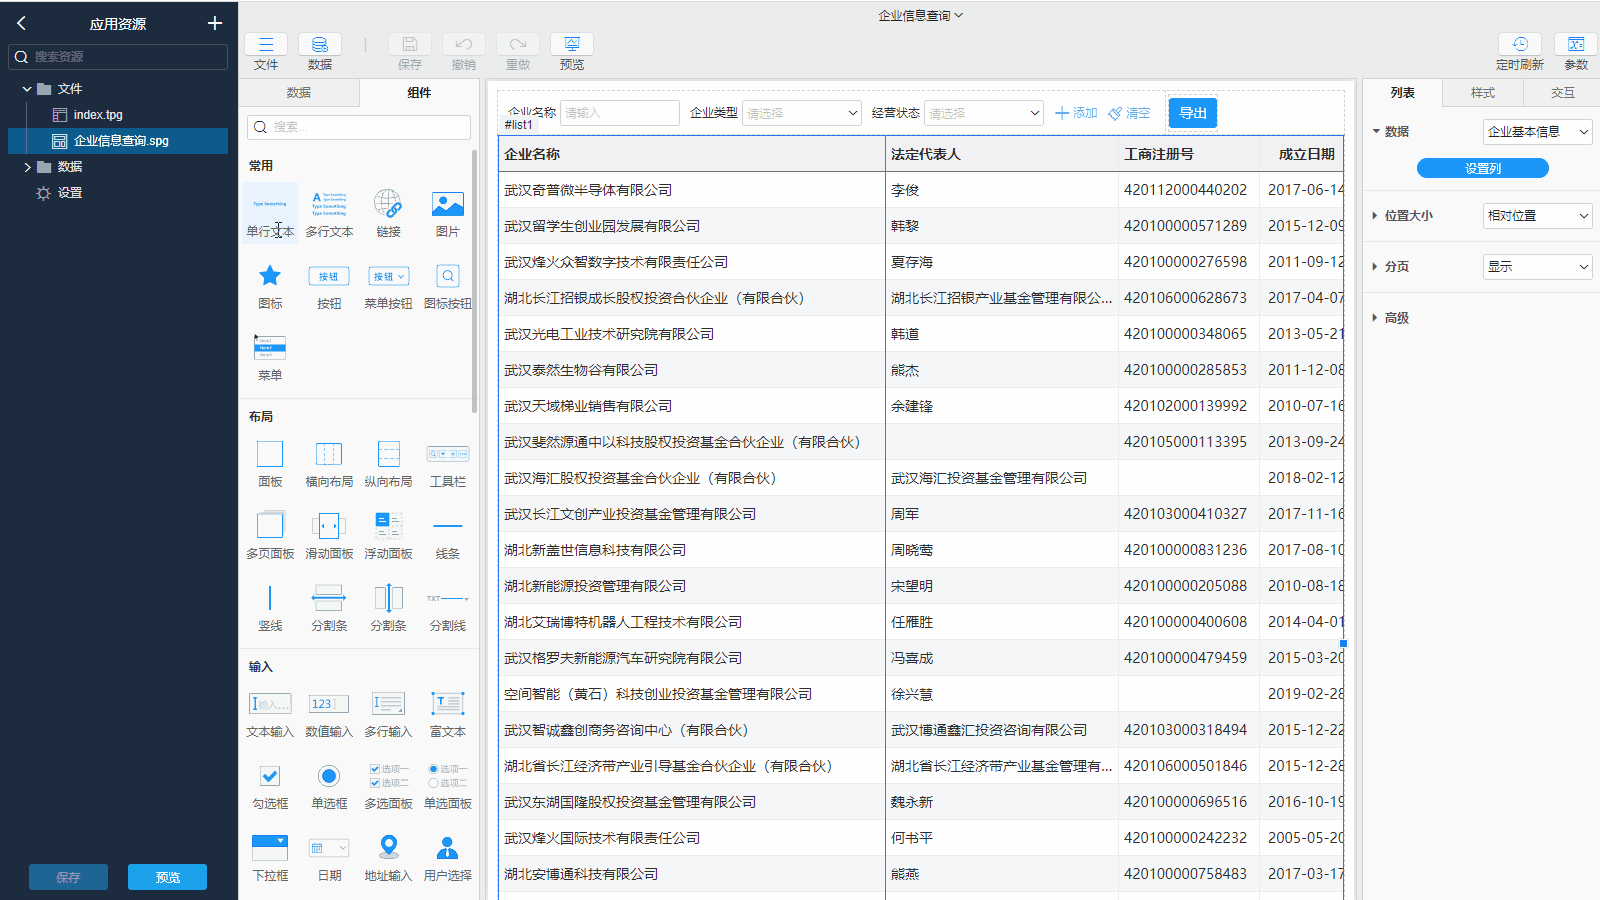Screen dimensions: 1600x900
Task: Open 定时刷新 settings
Action: pos(1520,52)
